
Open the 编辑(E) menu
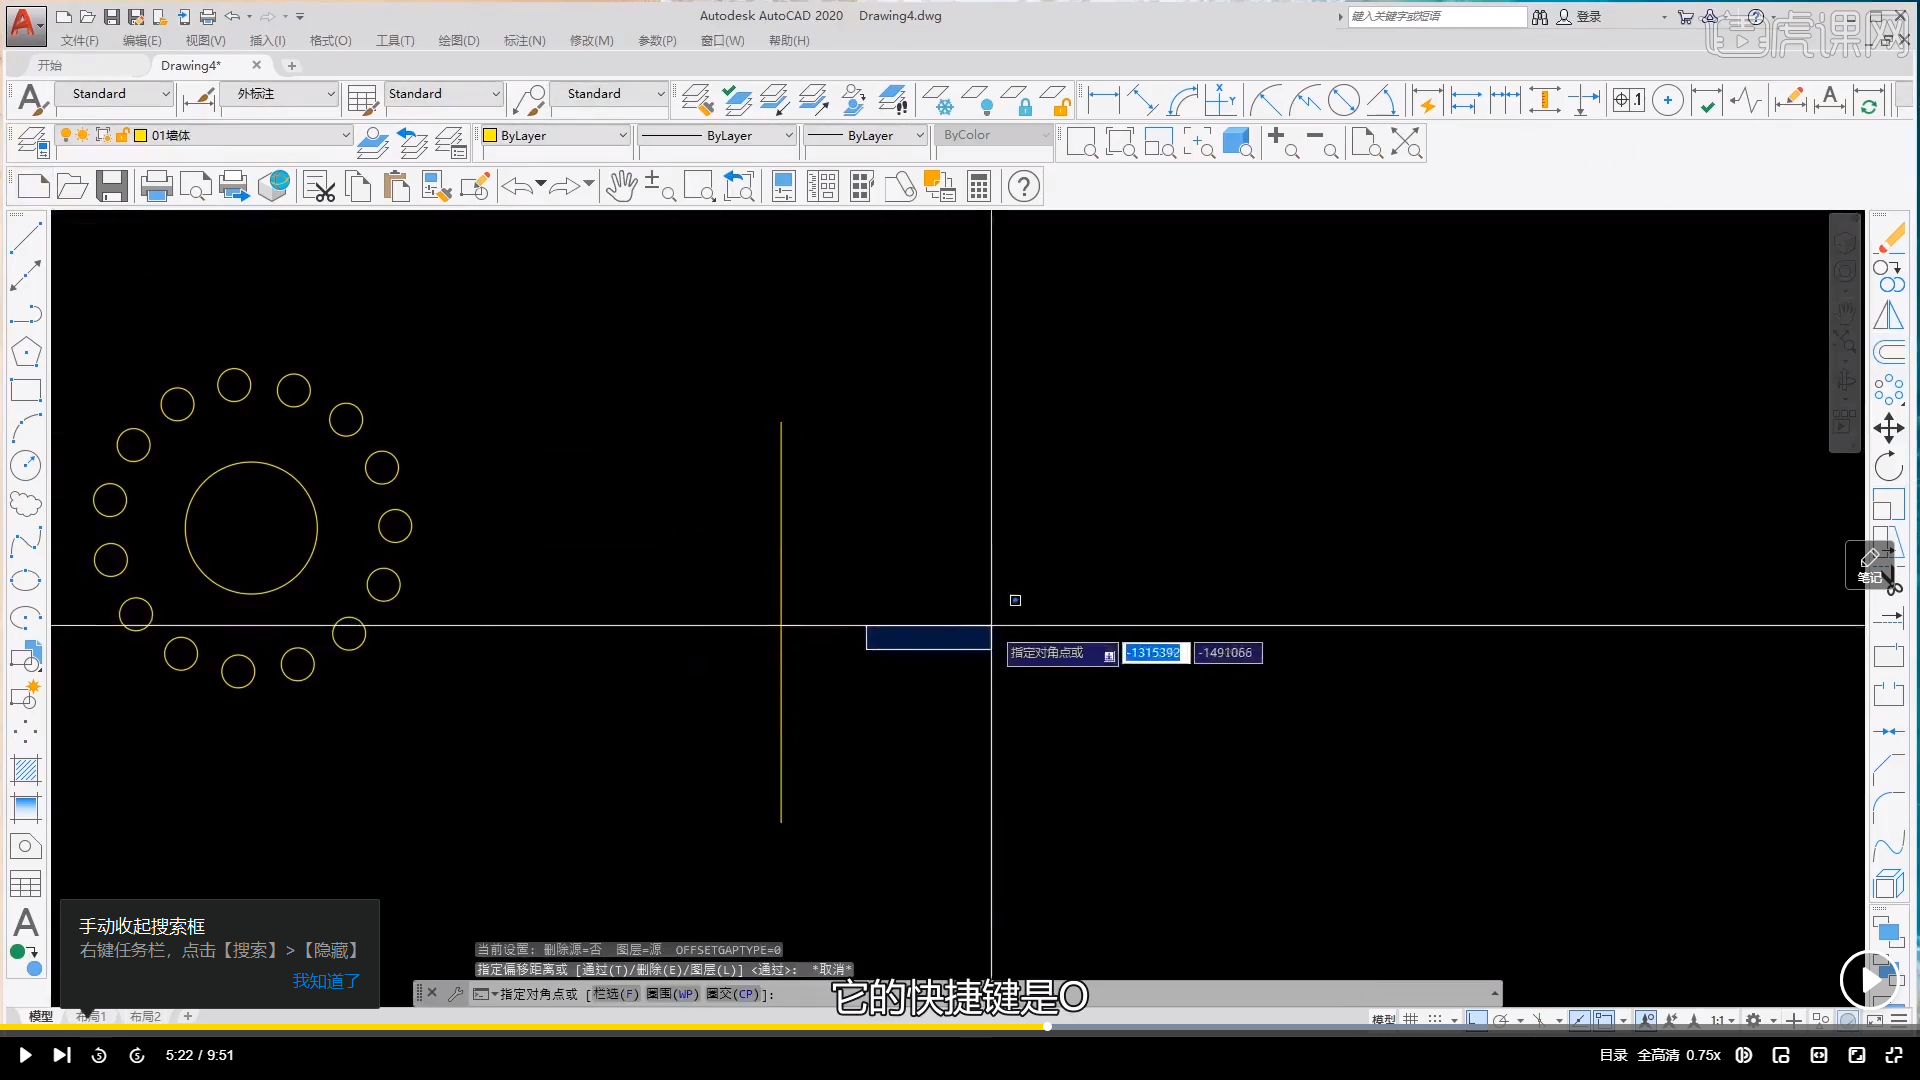tap(142, 41)
